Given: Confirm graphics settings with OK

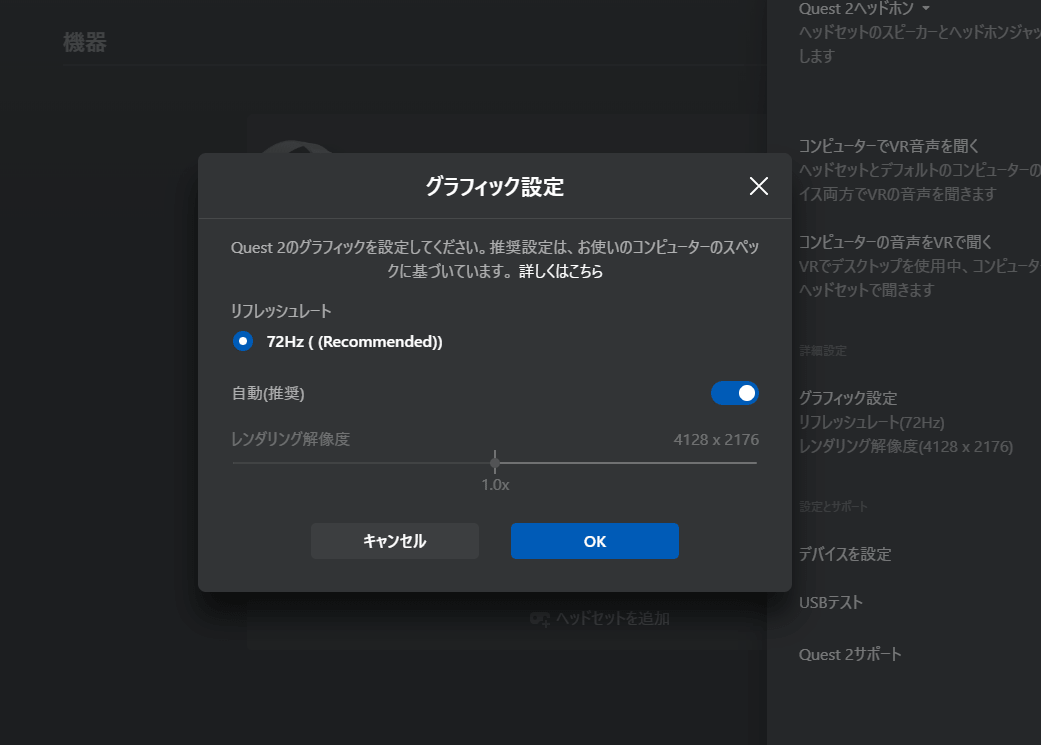Looking at the screenshot, I should pyautogui.click(x=595, y=541).
